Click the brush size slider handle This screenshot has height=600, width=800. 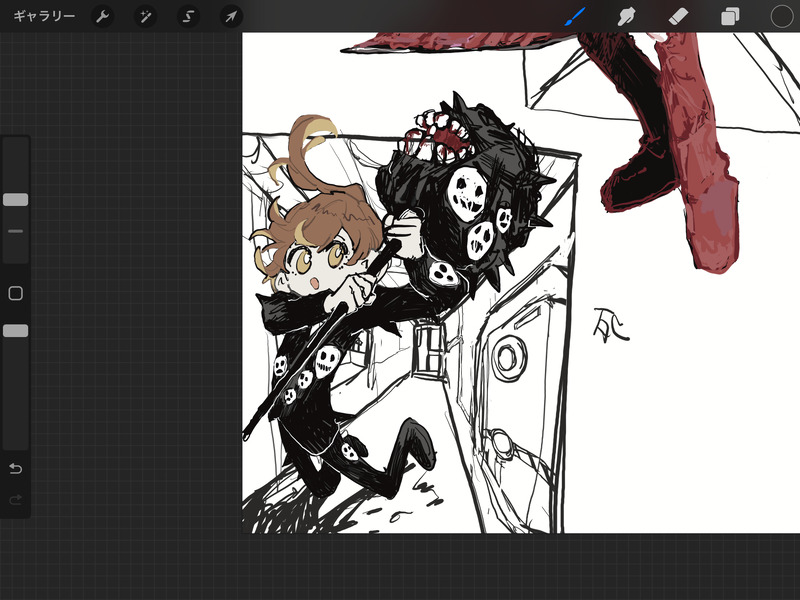tap(16, 199)
